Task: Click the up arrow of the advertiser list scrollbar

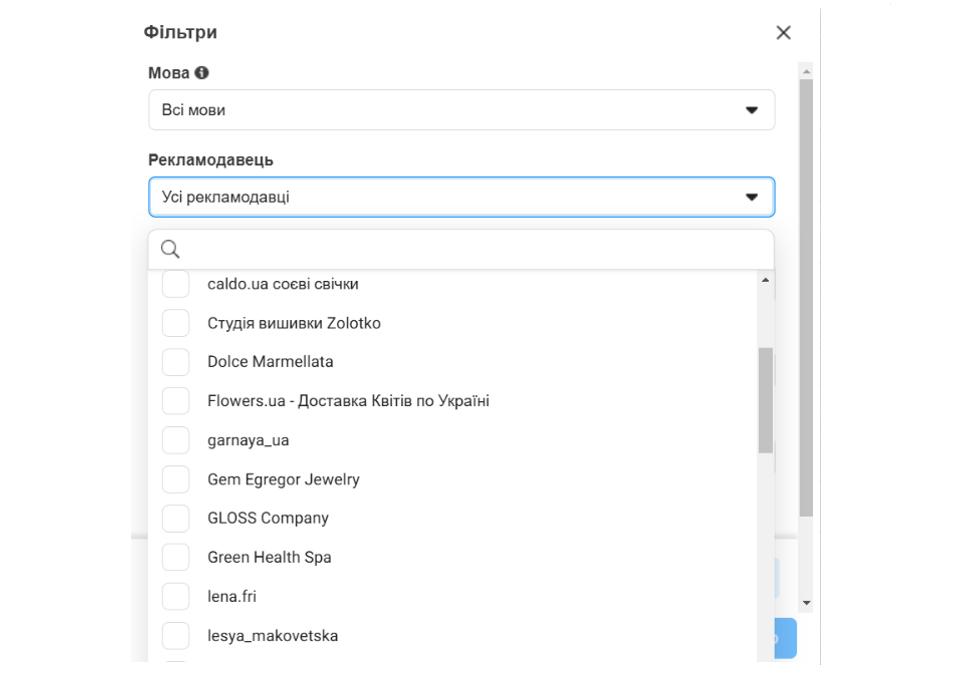Action: (x=765, y=280)
